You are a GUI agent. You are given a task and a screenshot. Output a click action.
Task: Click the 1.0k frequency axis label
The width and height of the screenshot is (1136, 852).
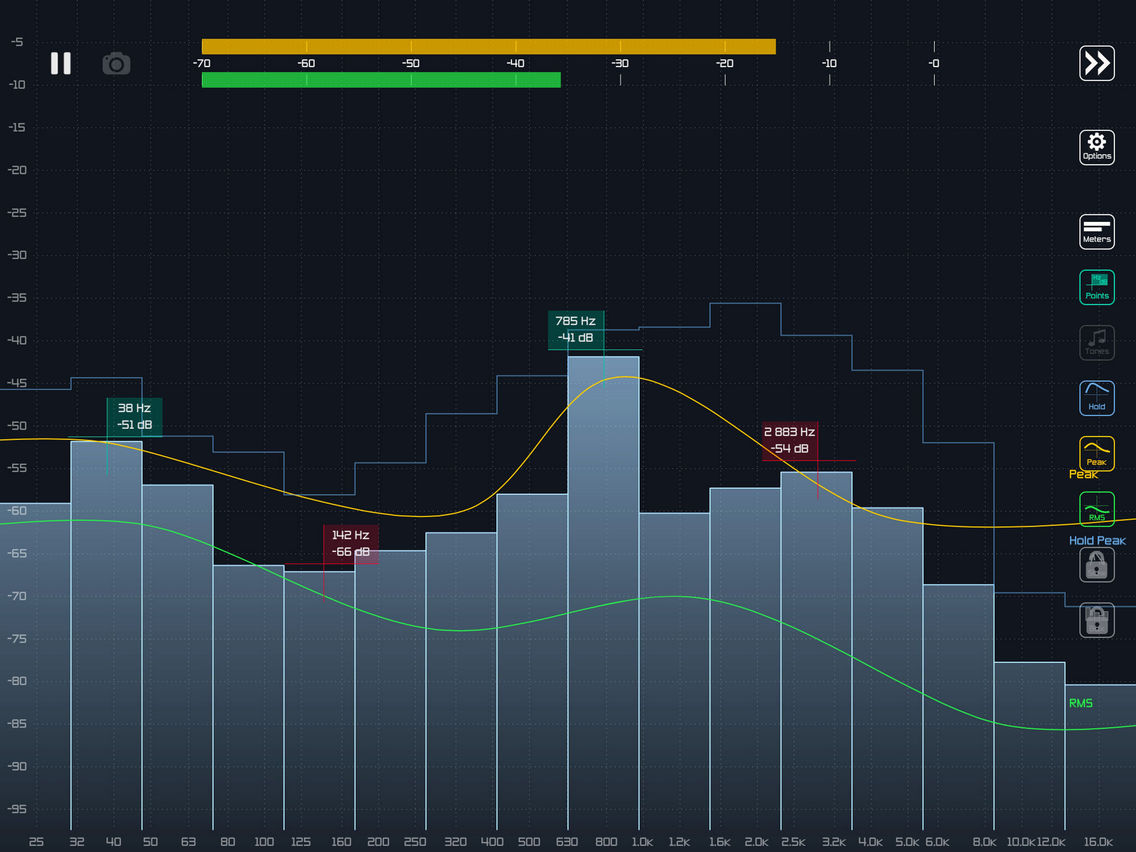(641, 842)
